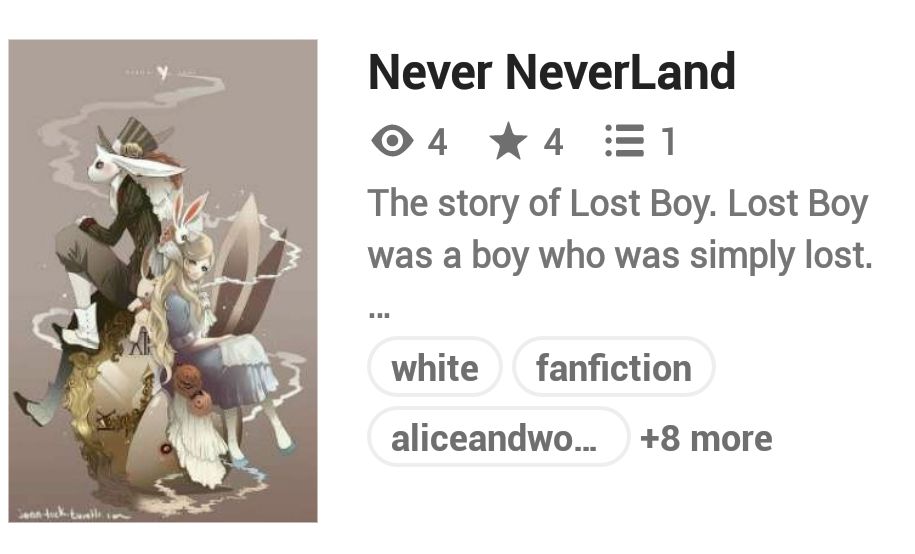Click the parts list icon
The height and width of the screenshot is (554, 915).
coord(624,141)
